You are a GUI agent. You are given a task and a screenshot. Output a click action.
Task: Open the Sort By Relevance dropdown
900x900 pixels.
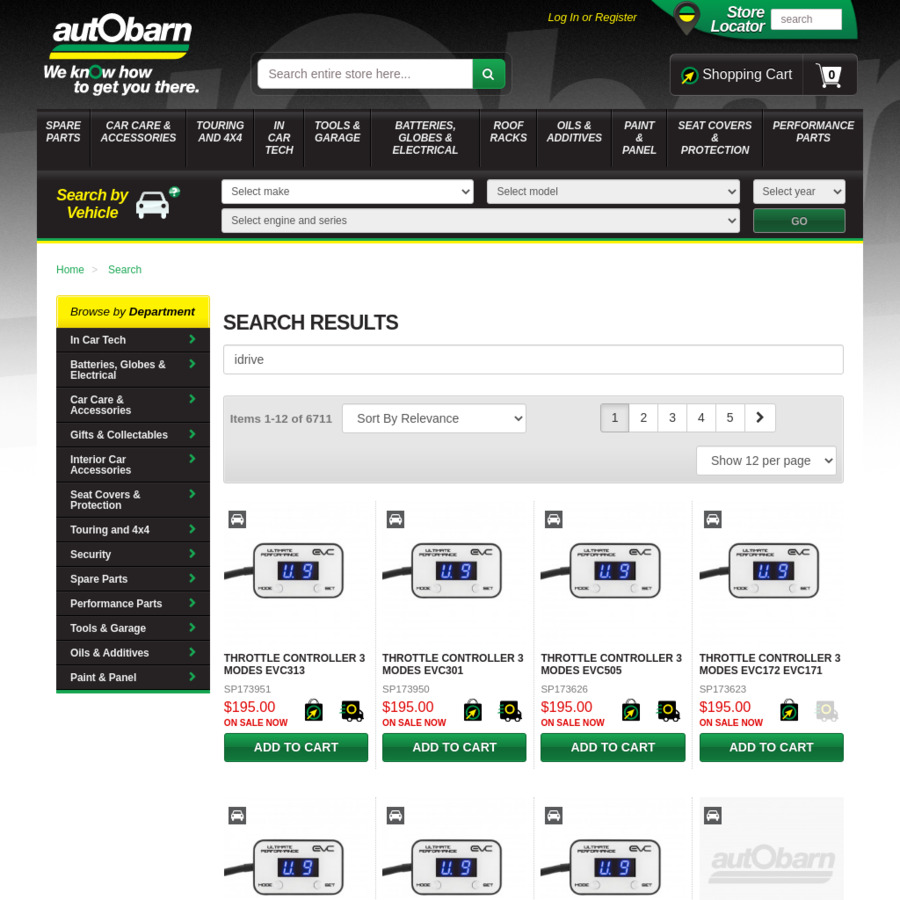click(x=434, y=418)
